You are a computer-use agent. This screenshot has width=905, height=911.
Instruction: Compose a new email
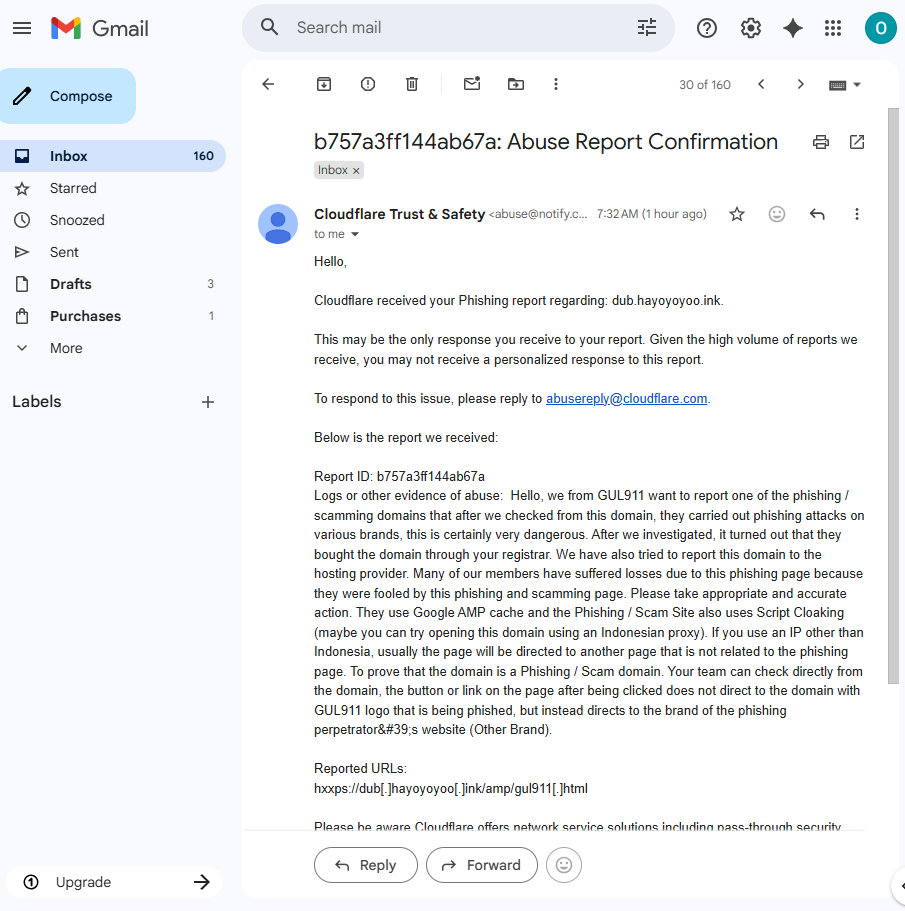pyautogui.click(x=68, y=96)
